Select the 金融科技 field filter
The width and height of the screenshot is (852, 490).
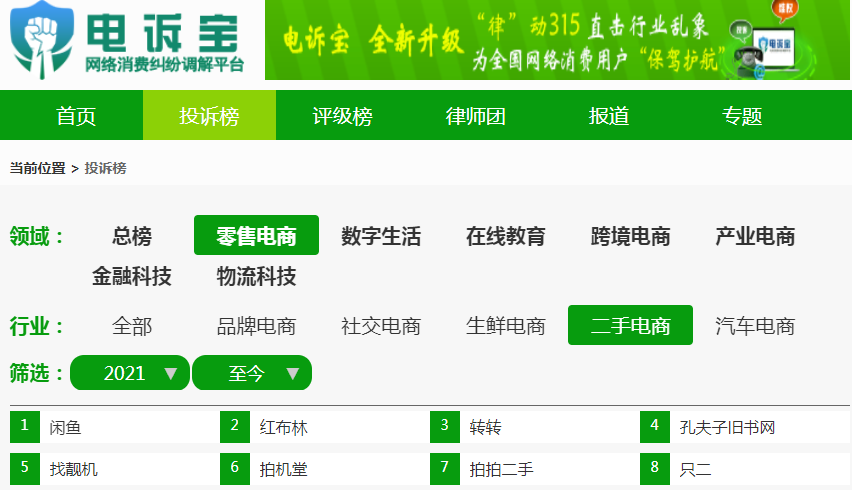[x=132, y=276]
